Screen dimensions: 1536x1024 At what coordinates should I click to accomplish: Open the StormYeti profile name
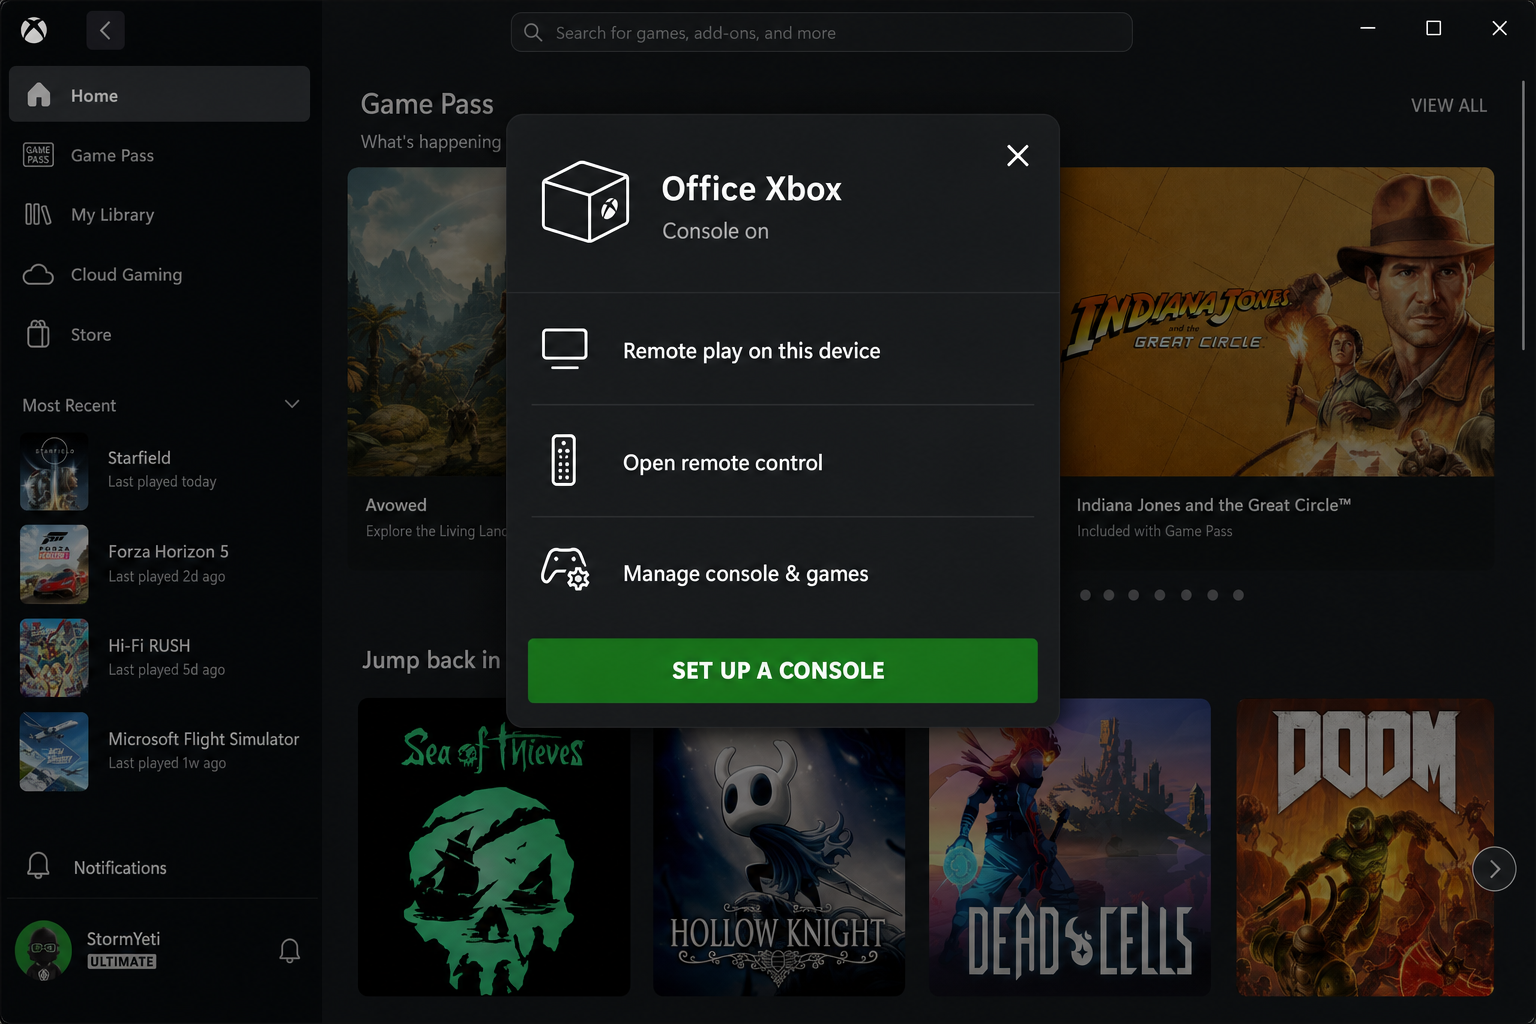click(x=123, y=938)
